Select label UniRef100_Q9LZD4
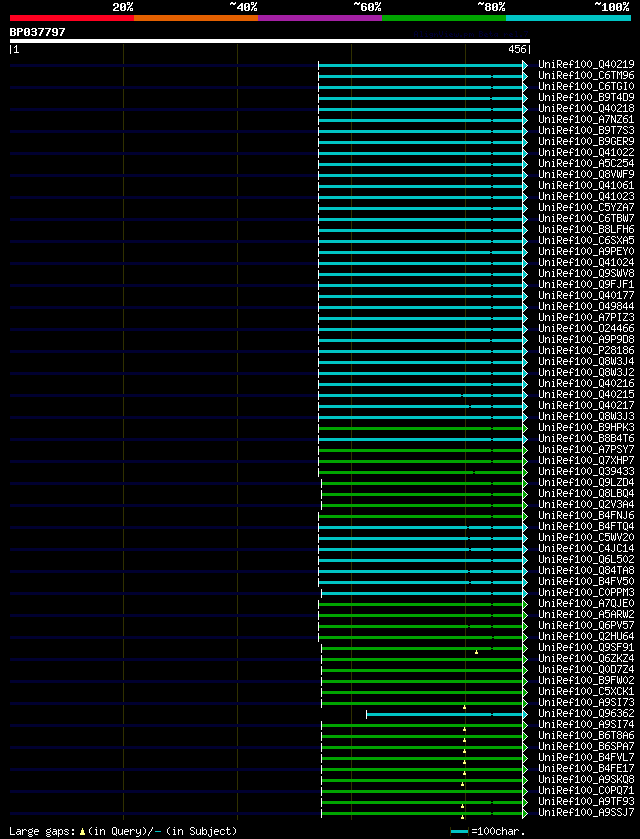The image size is (640, 839). tap(586, 483)
